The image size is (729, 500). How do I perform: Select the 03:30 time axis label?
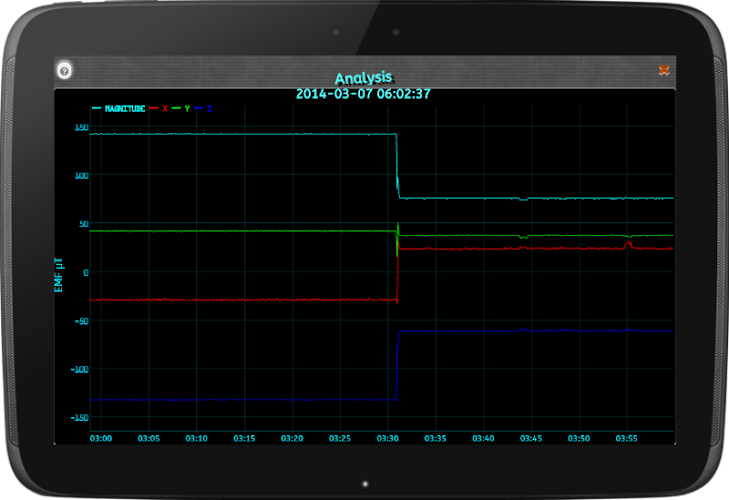tap(387, 438)
